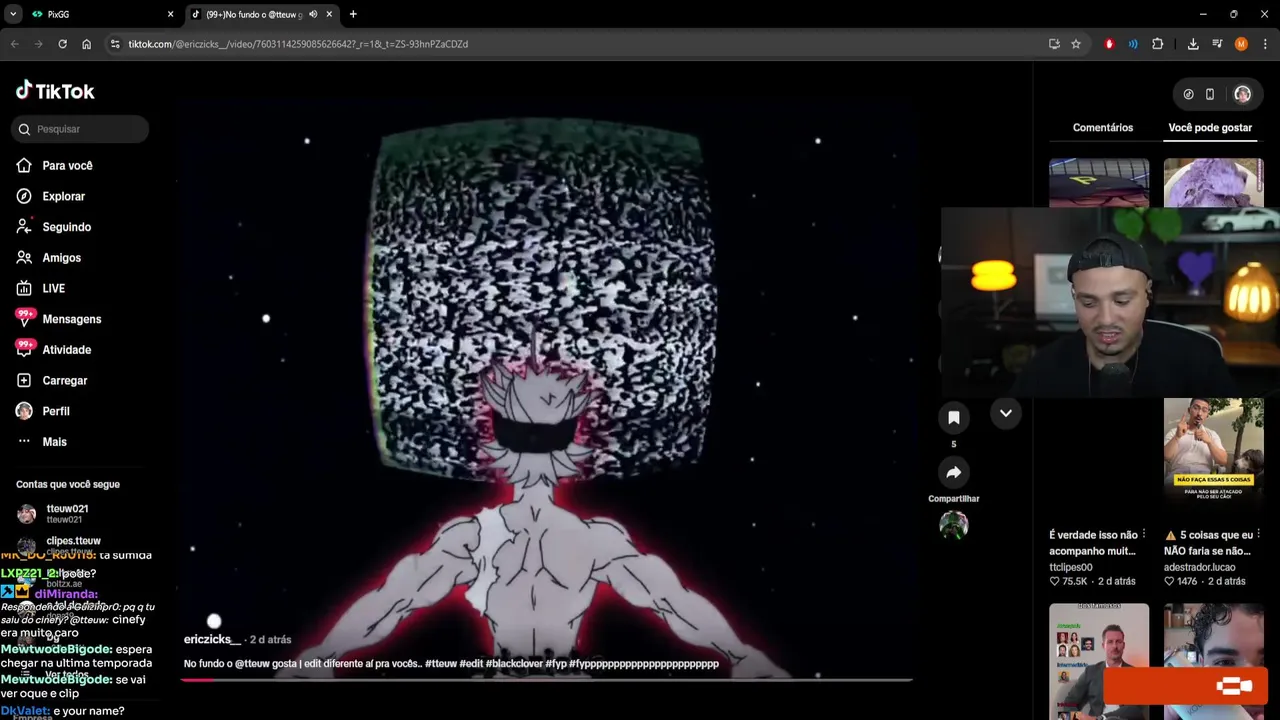Close the PixGG browser tab
This screenshot has width=1280, height=720.
(170, 14)
